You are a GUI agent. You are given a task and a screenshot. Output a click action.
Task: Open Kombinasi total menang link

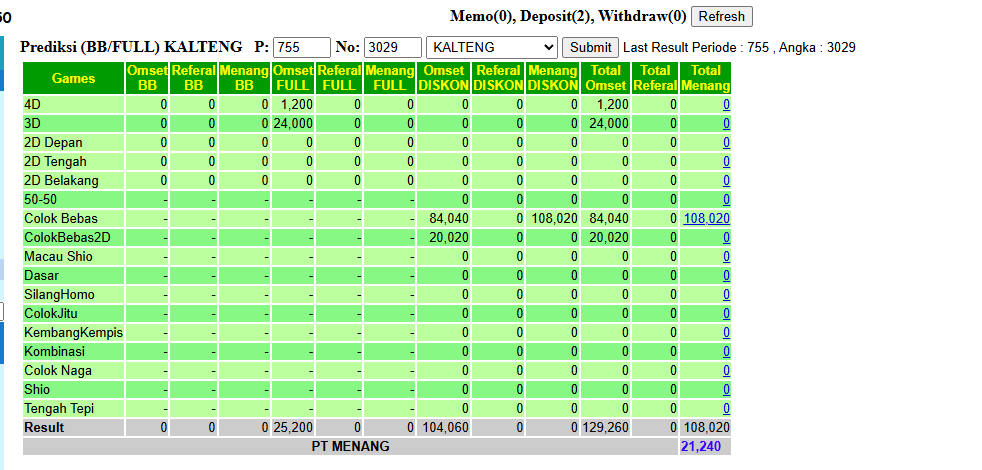726,352
